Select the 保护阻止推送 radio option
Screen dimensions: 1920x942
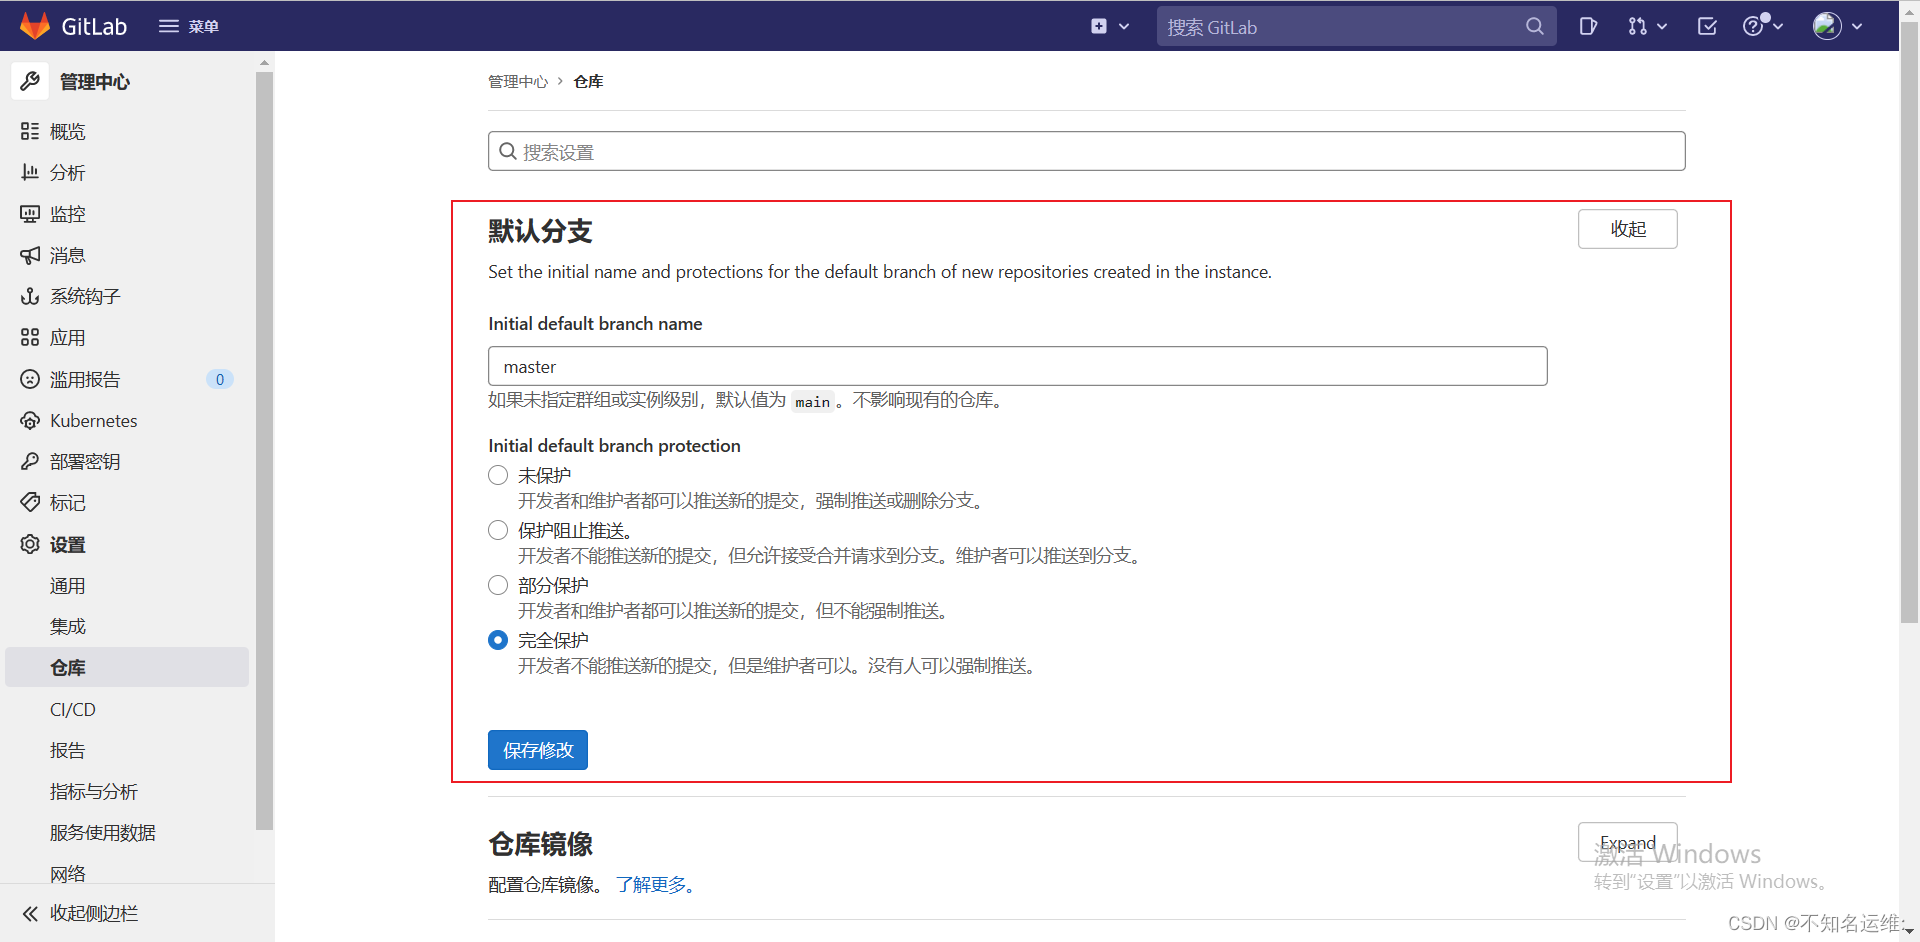tap(498, 530)
